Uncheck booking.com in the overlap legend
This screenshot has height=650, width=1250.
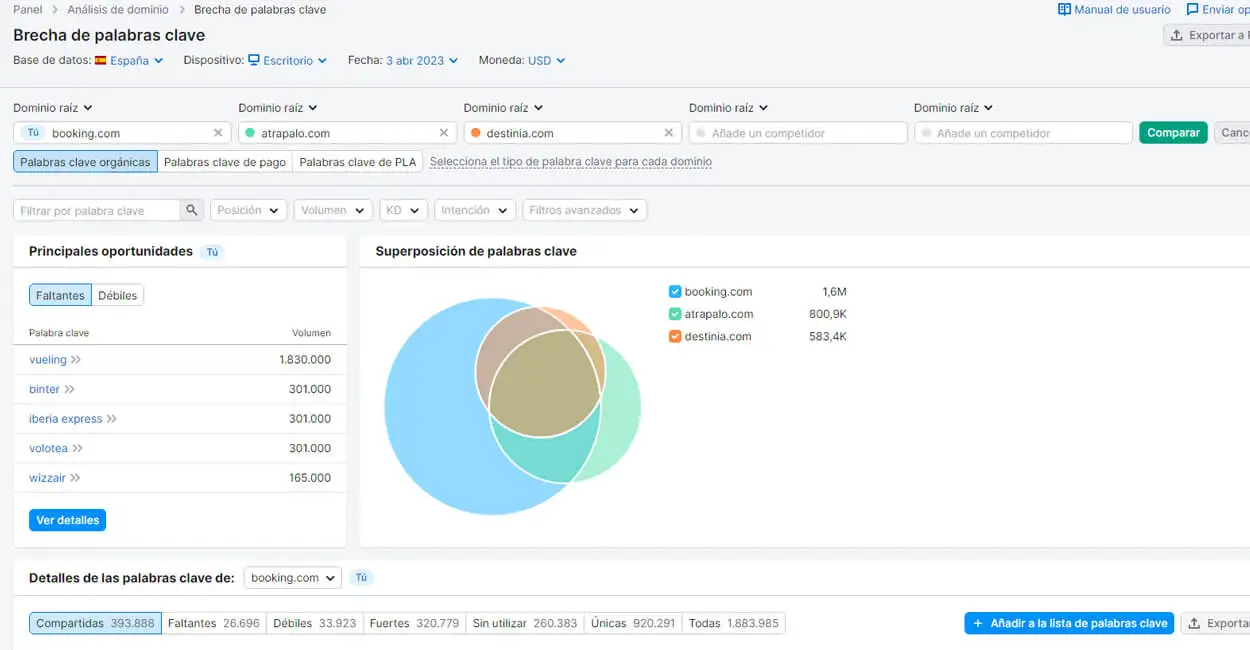coord(675,292)
